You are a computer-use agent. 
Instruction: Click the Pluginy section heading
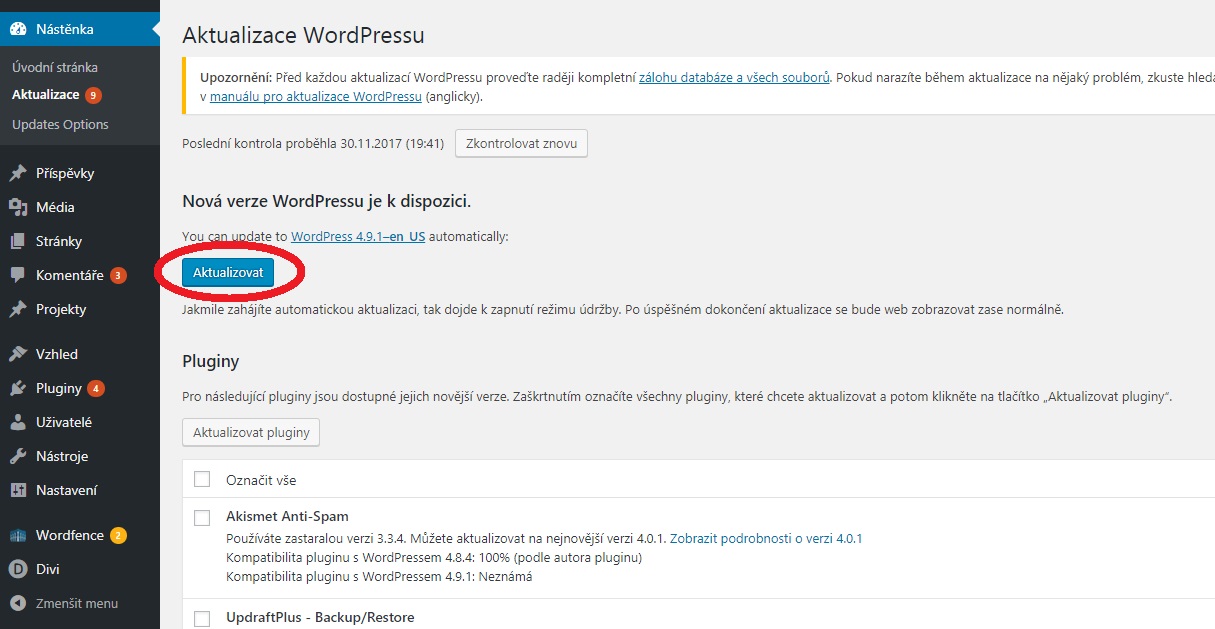click(211, 361)
